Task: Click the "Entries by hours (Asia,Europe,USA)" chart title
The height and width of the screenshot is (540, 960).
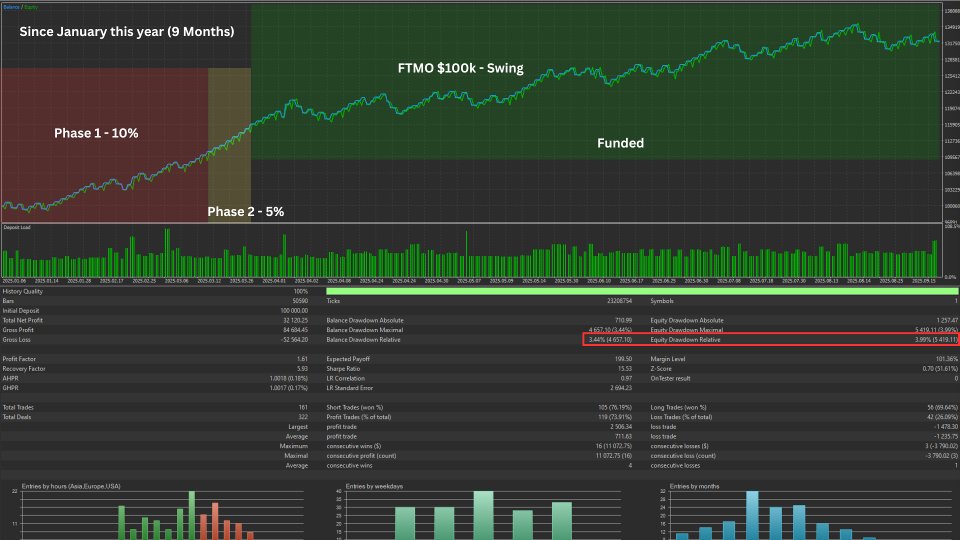Action: tap(71, 487)
